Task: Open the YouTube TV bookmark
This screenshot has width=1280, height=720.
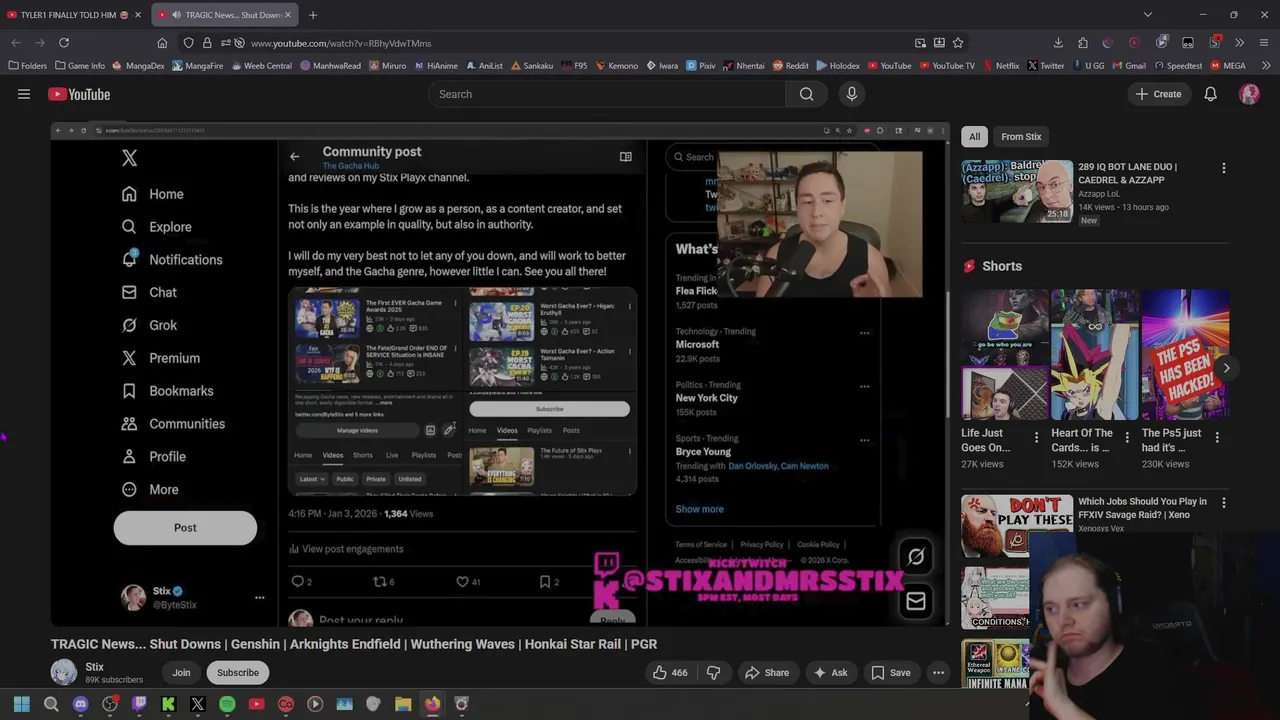Action: coord(947,66)
